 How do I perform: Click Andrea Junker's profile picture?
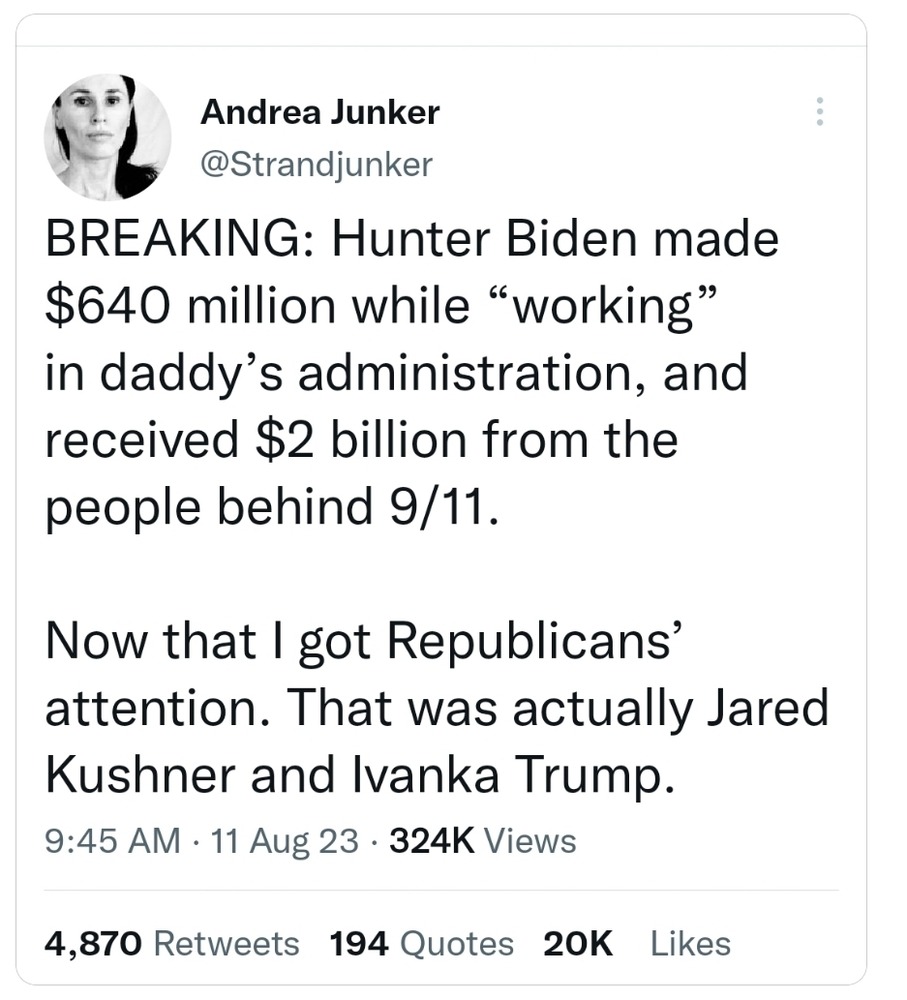coord(107,137)
